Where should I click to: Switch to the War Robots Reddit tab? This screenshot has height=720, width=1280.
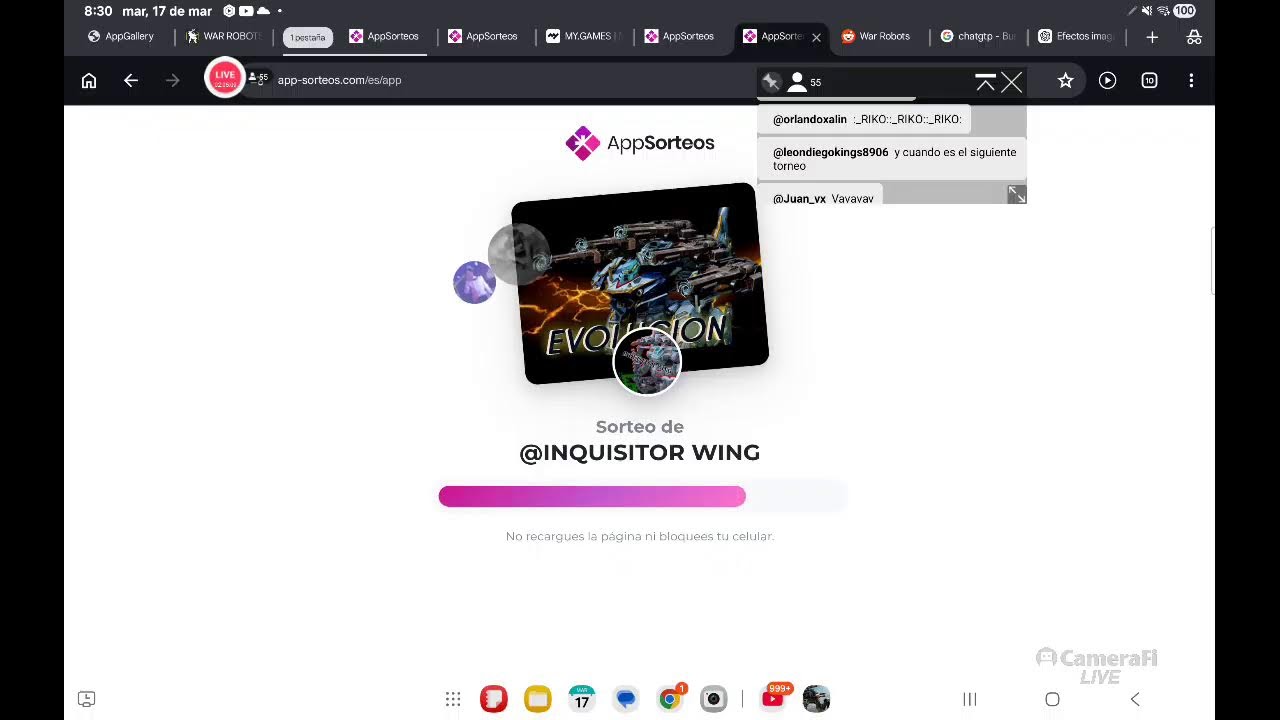[x=876, y=37]
